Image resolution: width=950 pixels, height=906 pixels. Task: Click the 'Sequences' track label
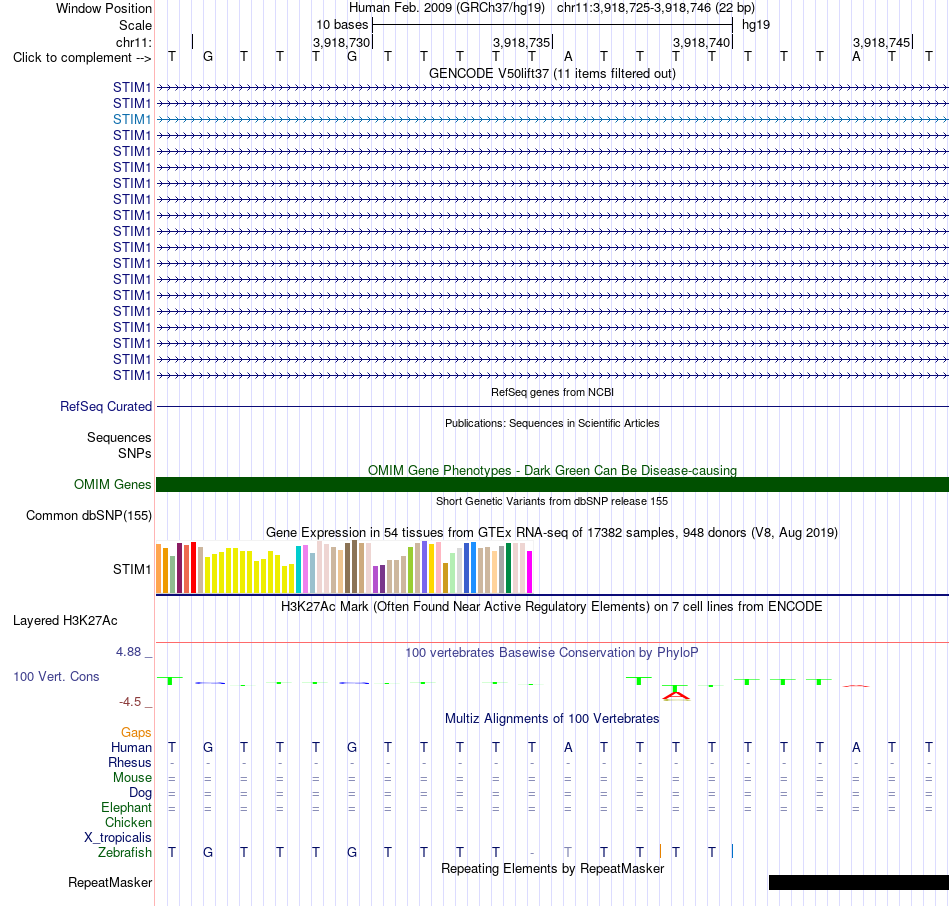pos(119,438)
